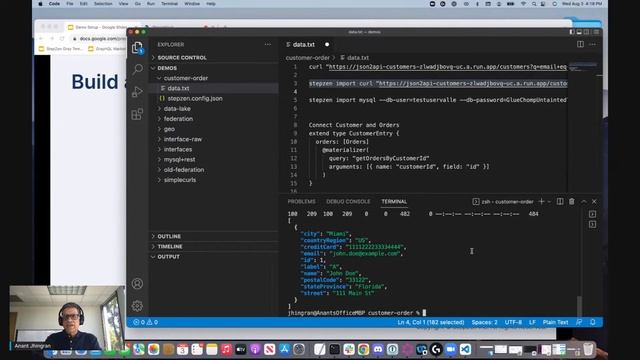Create a new terminal with plus icon
640x360 pixels.
[x=541, y=201]
